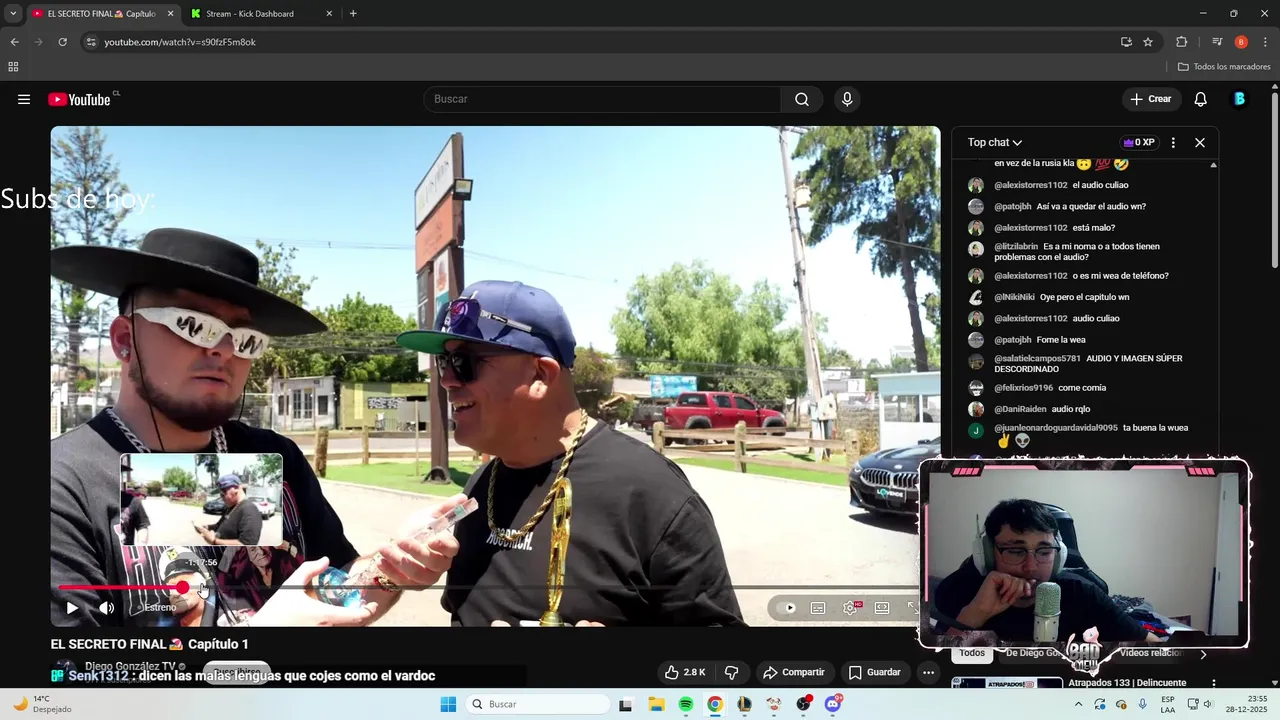Show next filter chips with arrow
The image size is (1280, 720).
click(x=1203, y=654)
